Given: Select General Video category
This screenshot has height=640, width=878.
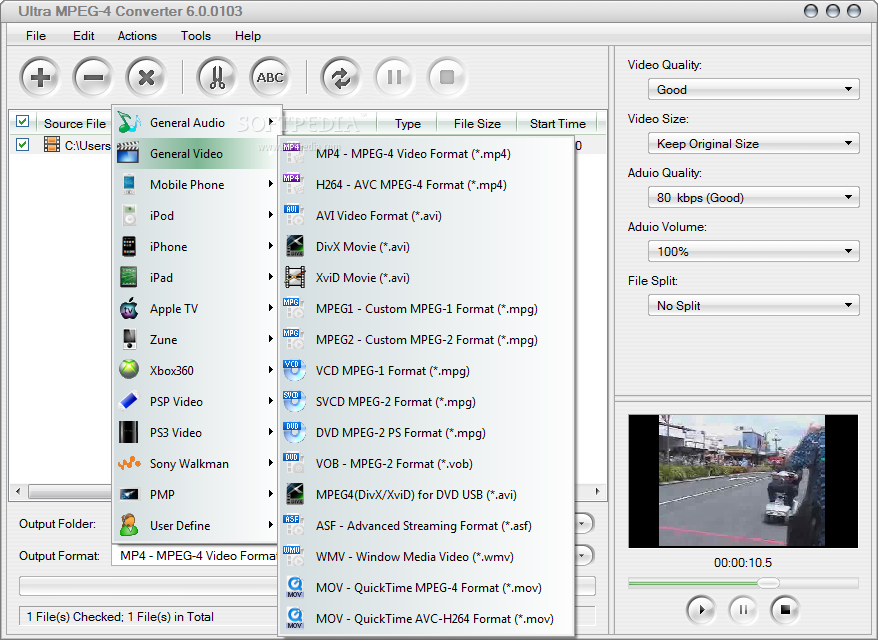Looking at the screenshot, I should point(195,153).
